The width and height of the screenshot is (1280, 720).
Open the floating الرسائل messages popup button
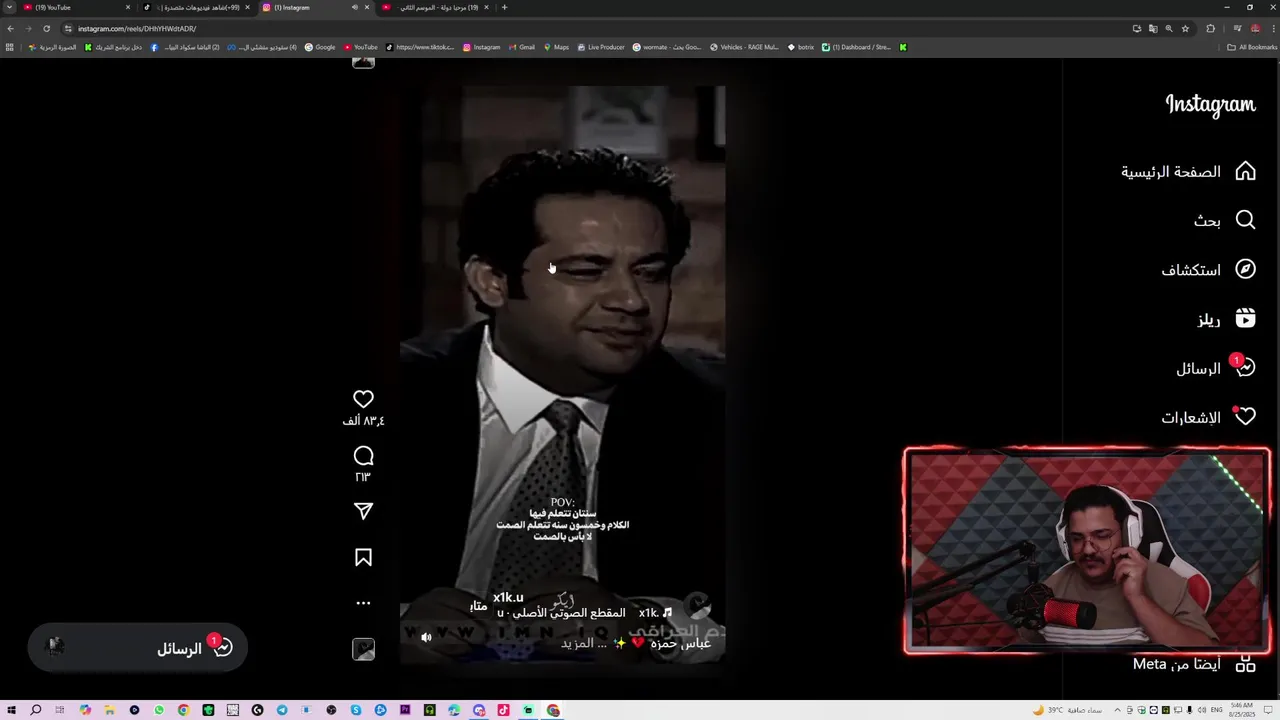pyautogui.click(x=137, y=648)
